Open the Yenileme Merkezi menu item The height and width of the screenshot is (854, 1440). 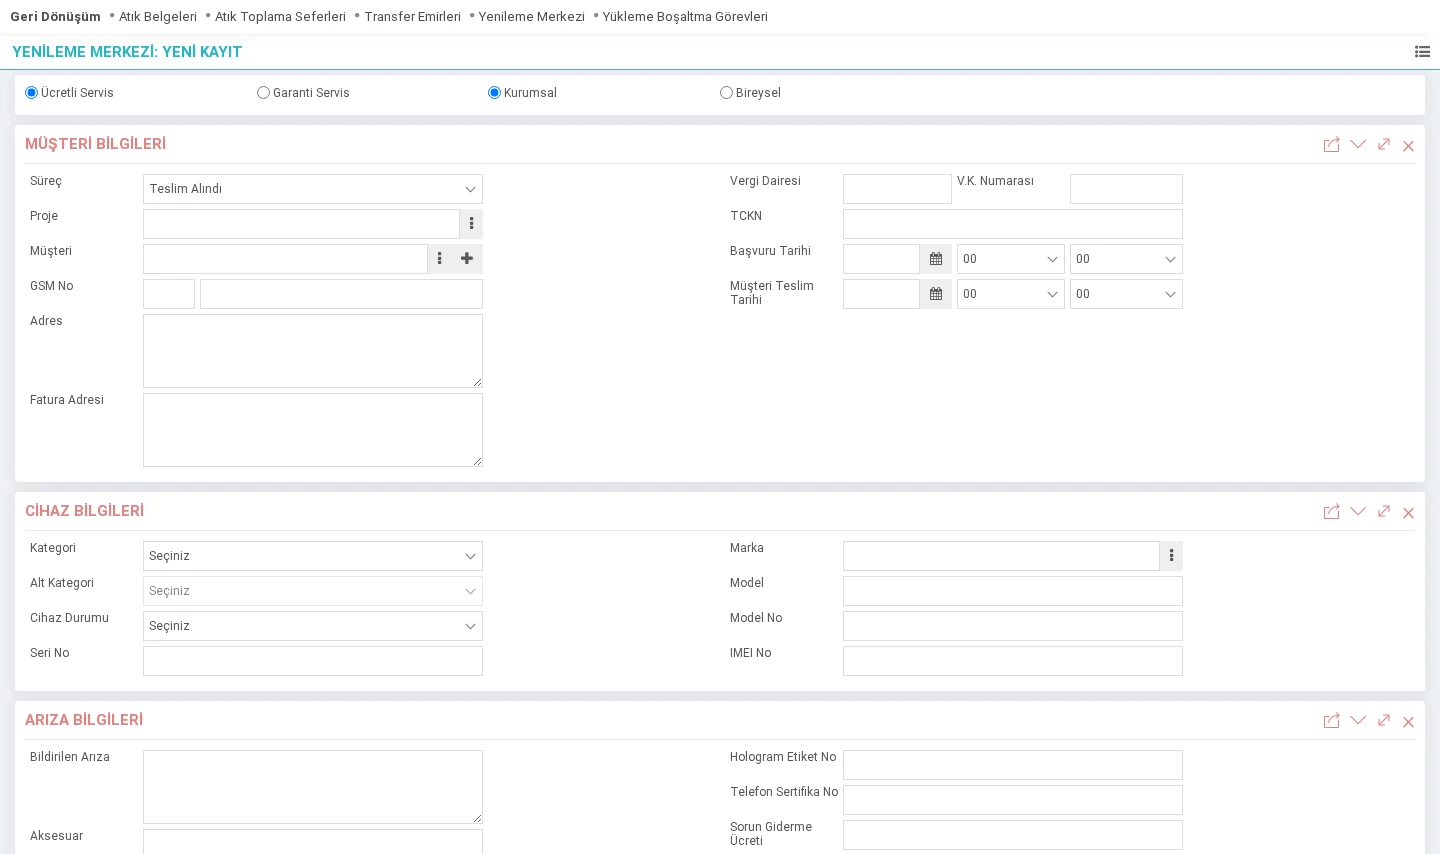coord(532,17)
